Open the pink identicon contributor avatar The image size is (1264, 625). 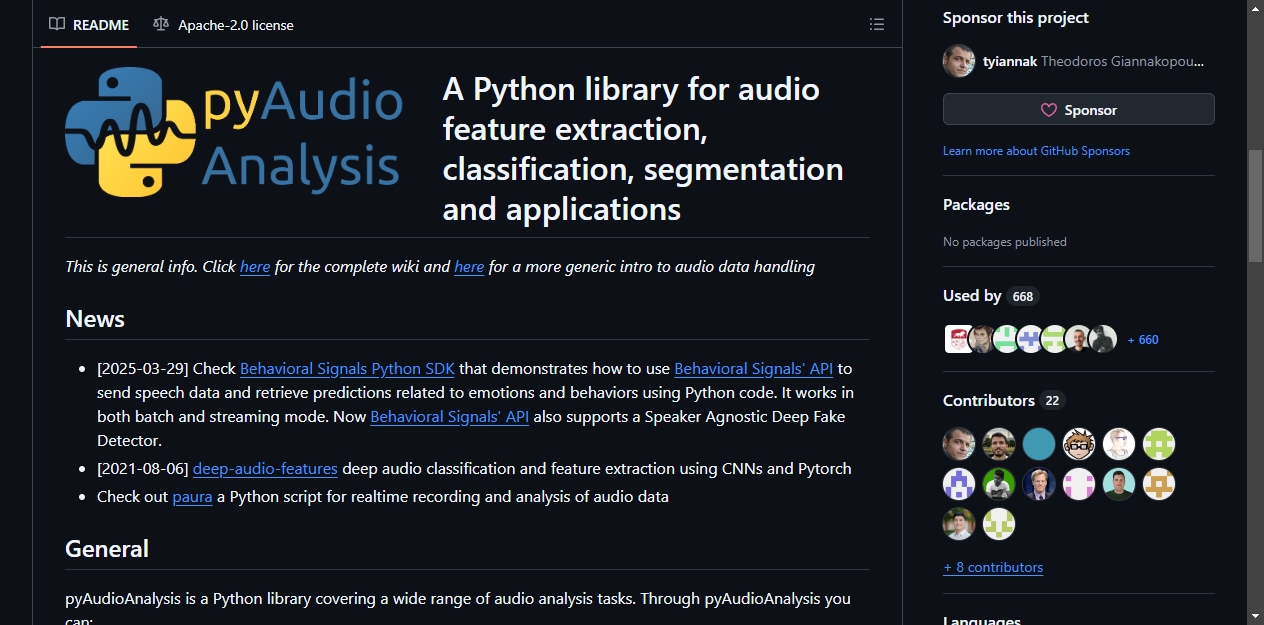1079,484
